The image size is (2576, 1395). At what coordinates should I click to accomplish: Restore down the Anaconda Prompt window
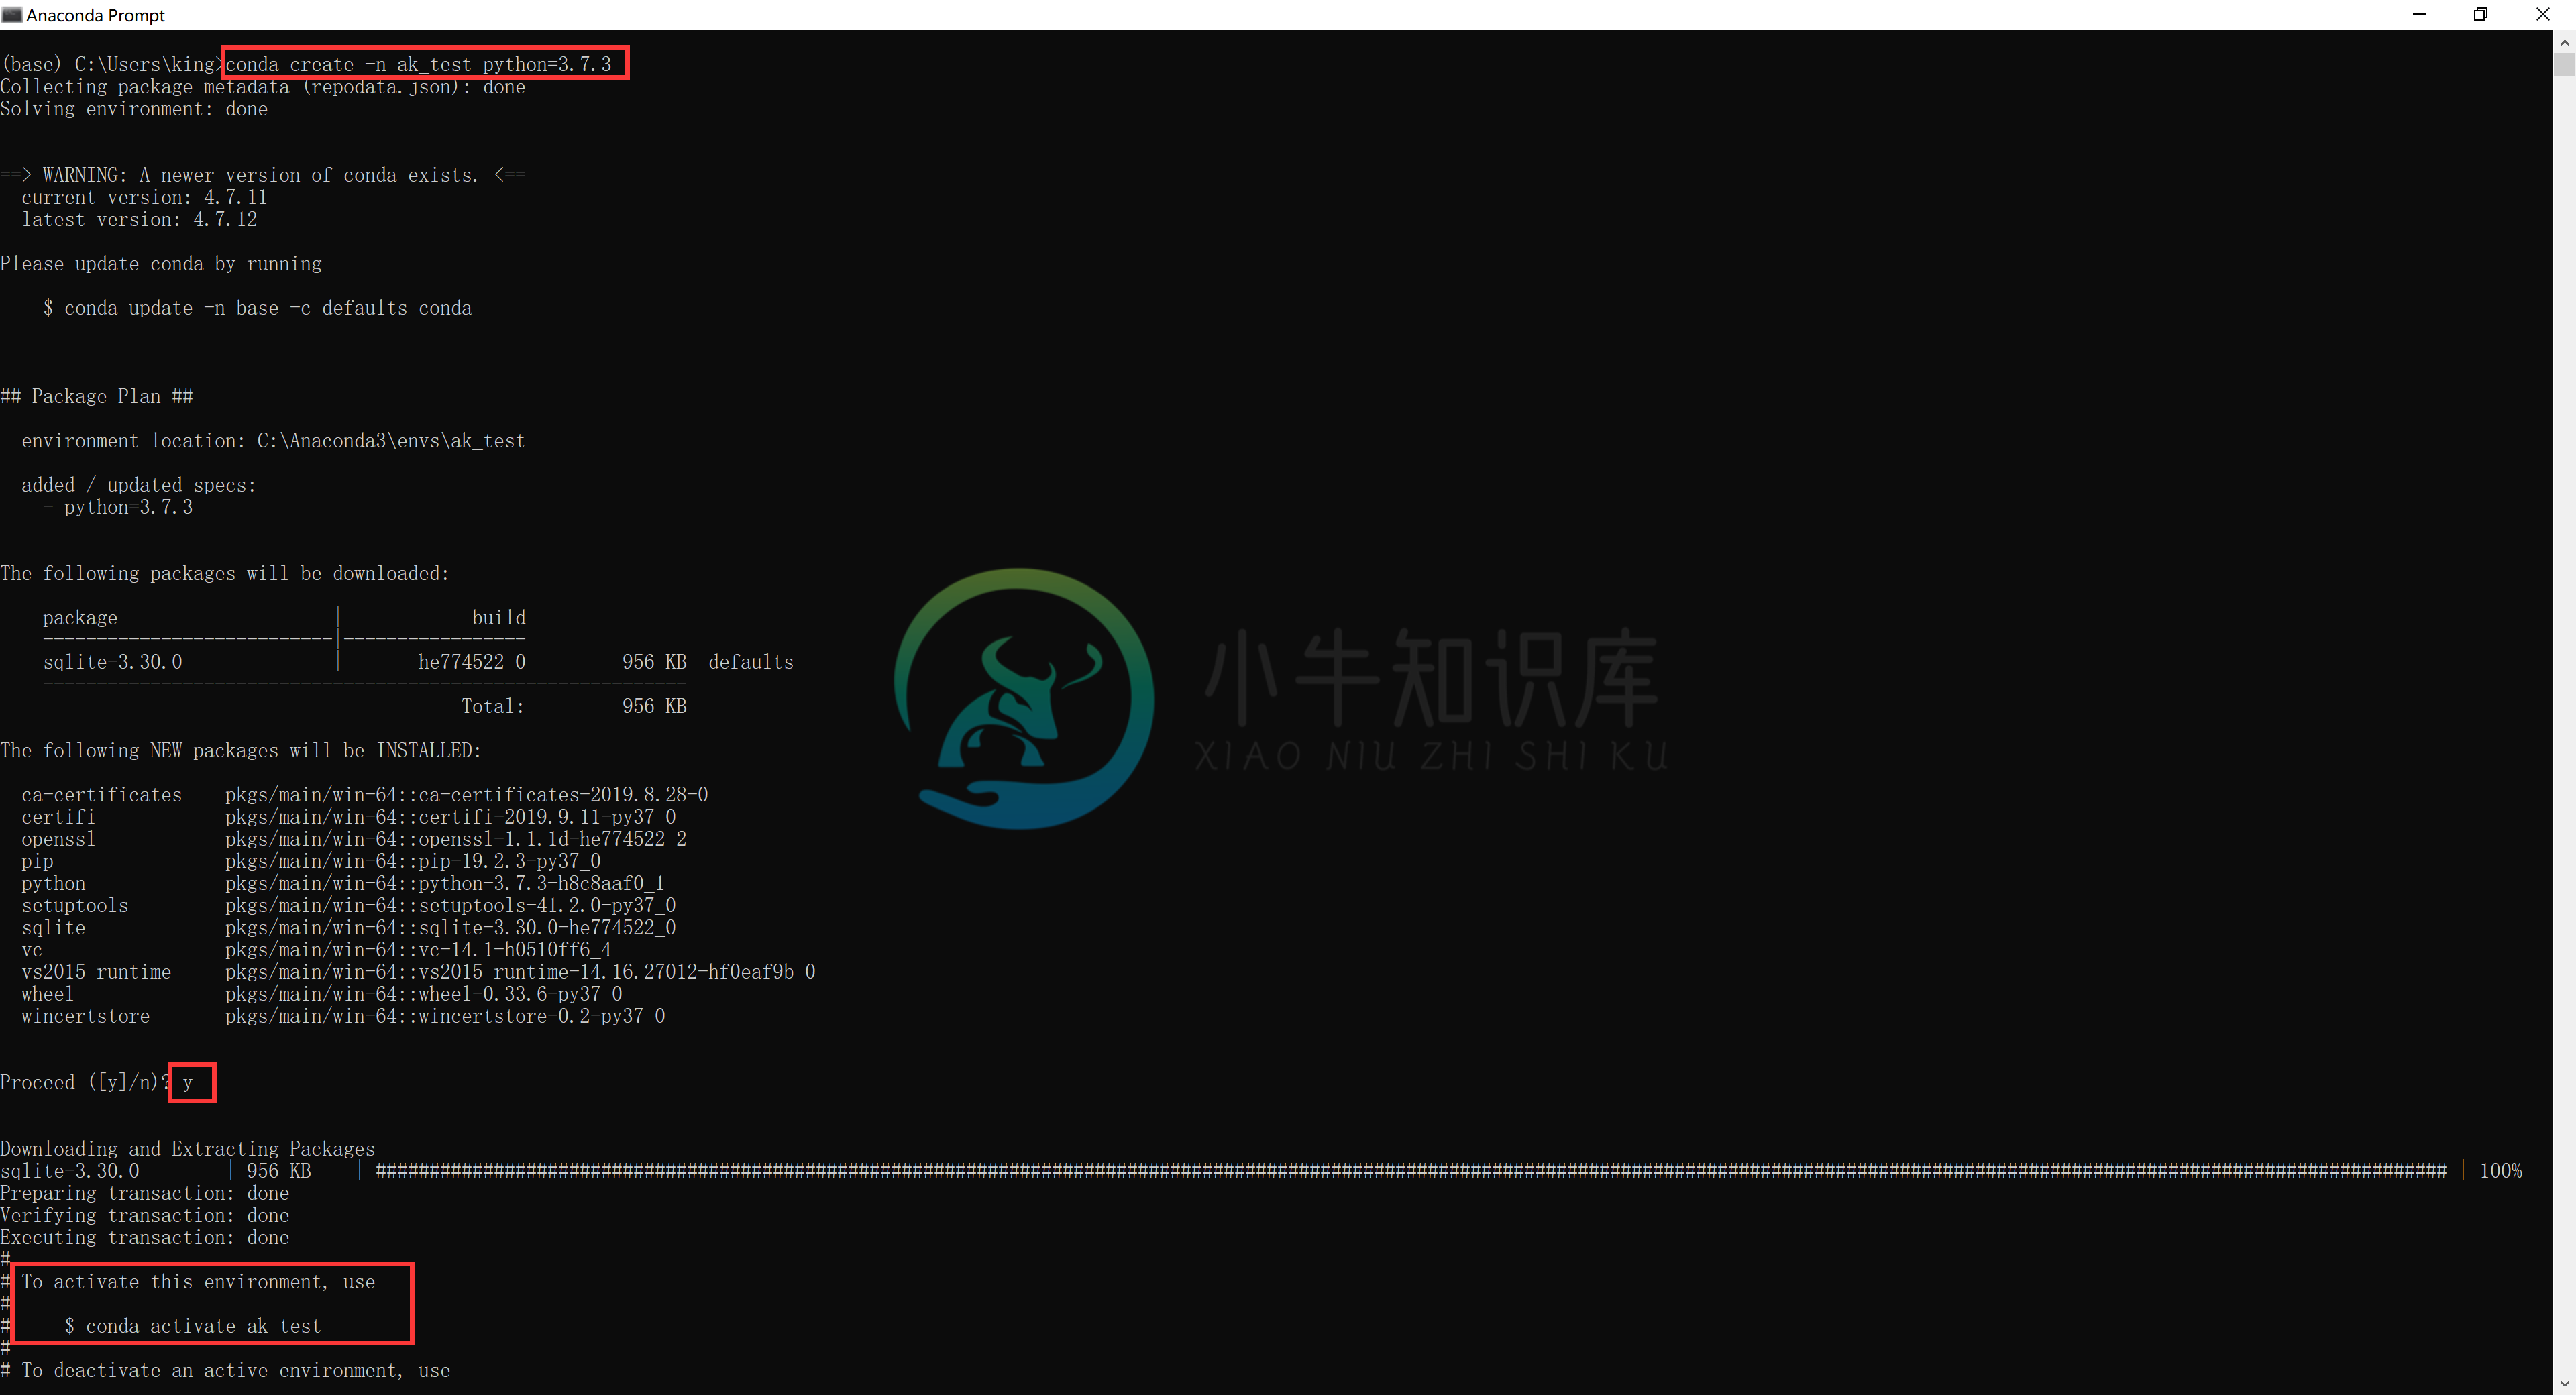2481,15
